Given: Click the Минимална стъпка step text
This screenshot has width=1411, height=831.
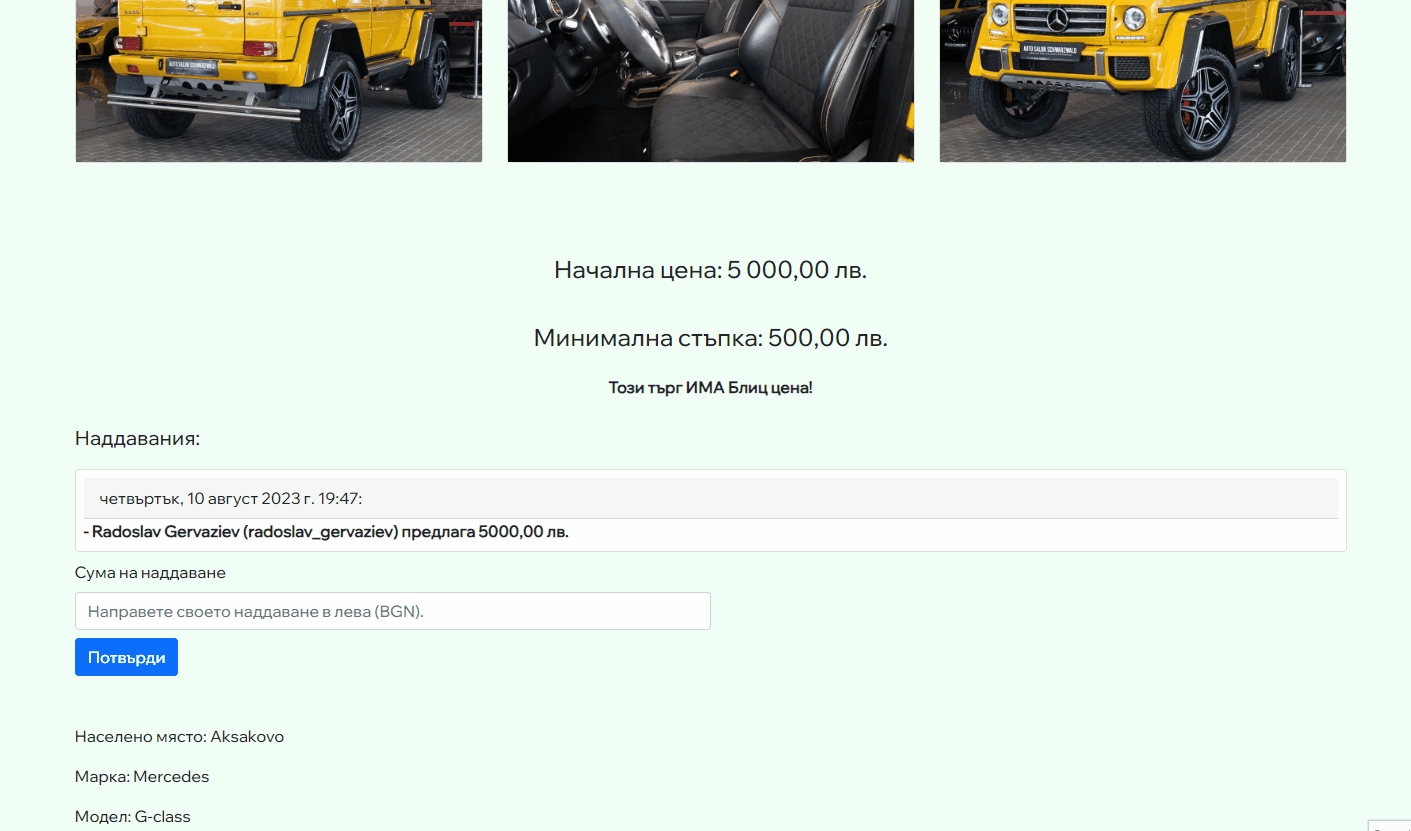Looking at the screenshot, I should (x=710, y=337).
